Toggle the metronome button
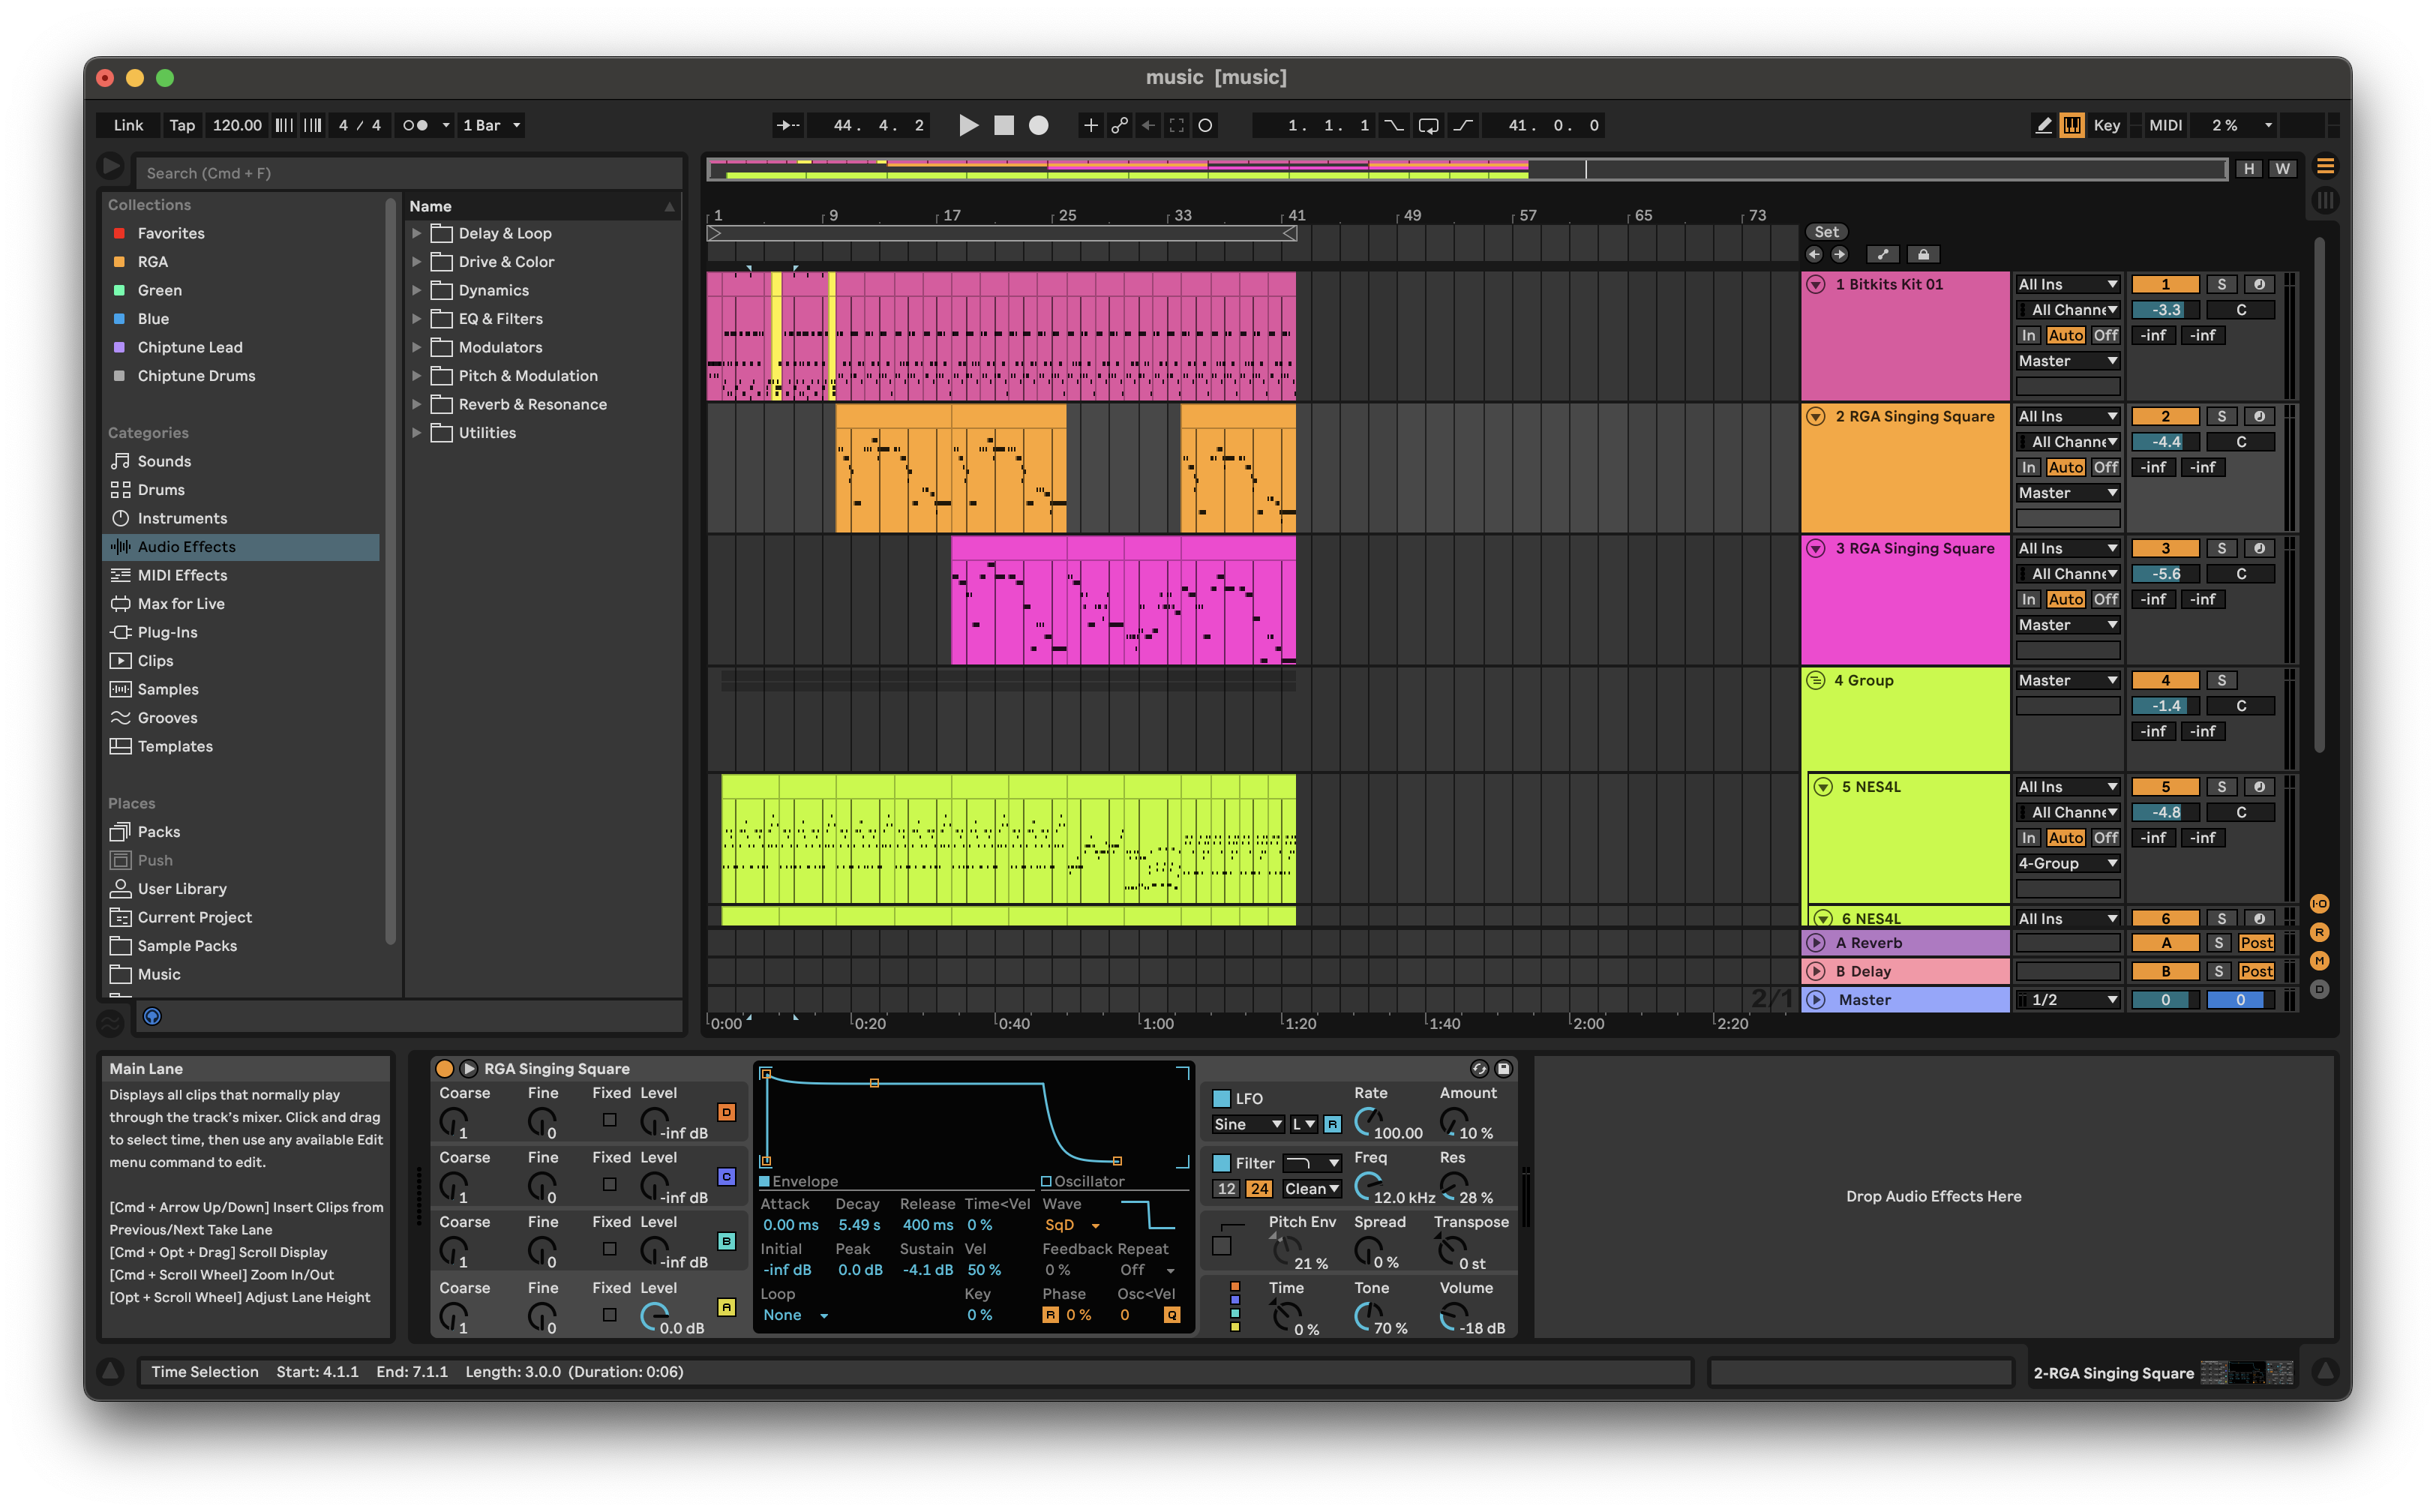The height and width of the screenshot is (1512, 2436). (416, 125)
